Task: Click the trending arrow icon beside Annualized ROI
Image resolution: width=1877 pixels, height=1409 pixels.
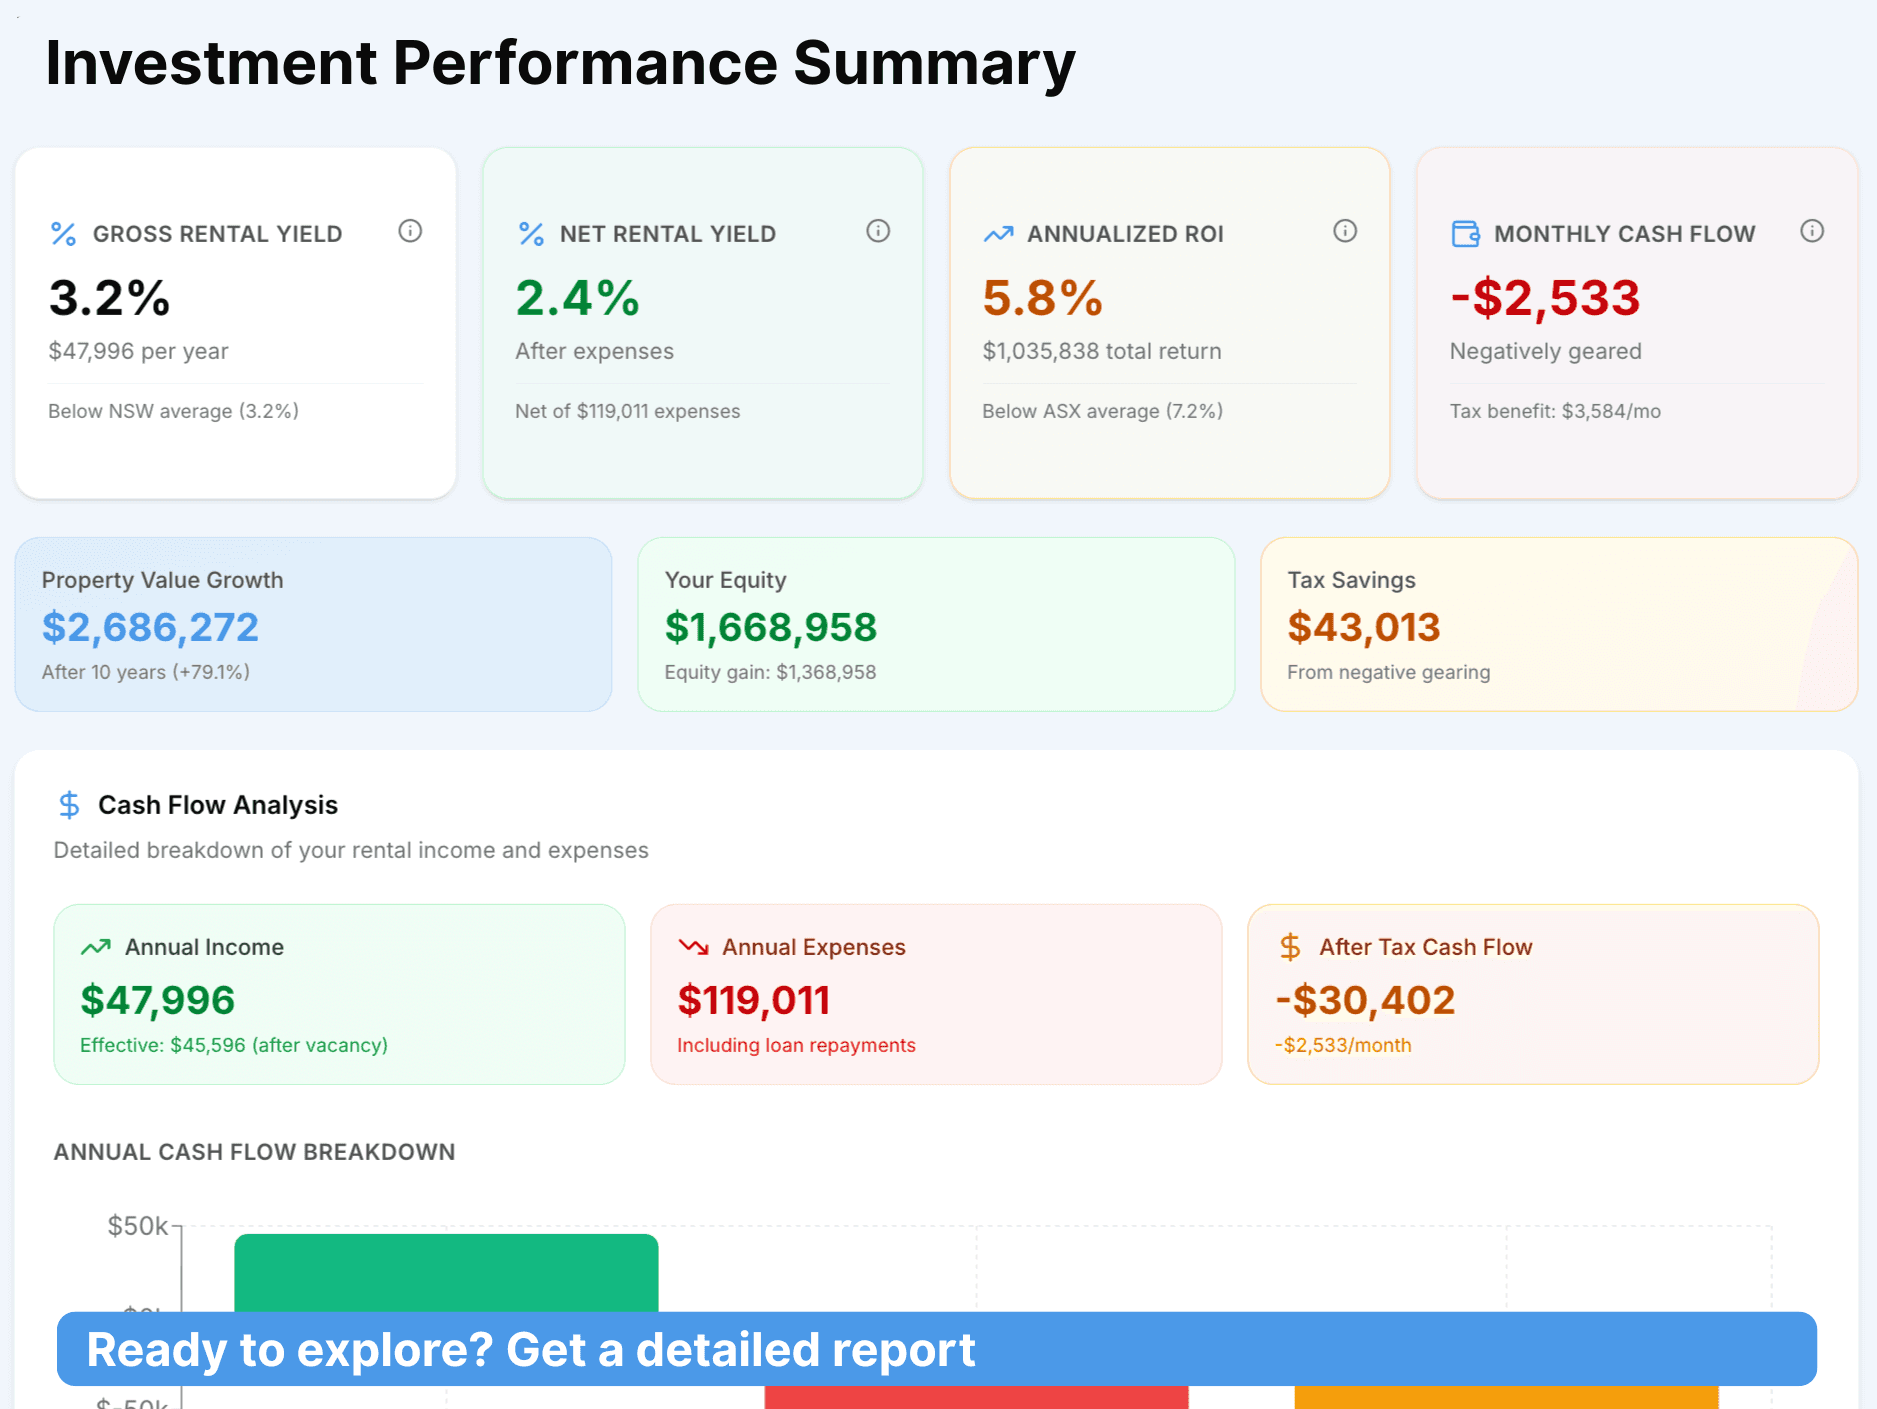Action: [x=998, y=234]
